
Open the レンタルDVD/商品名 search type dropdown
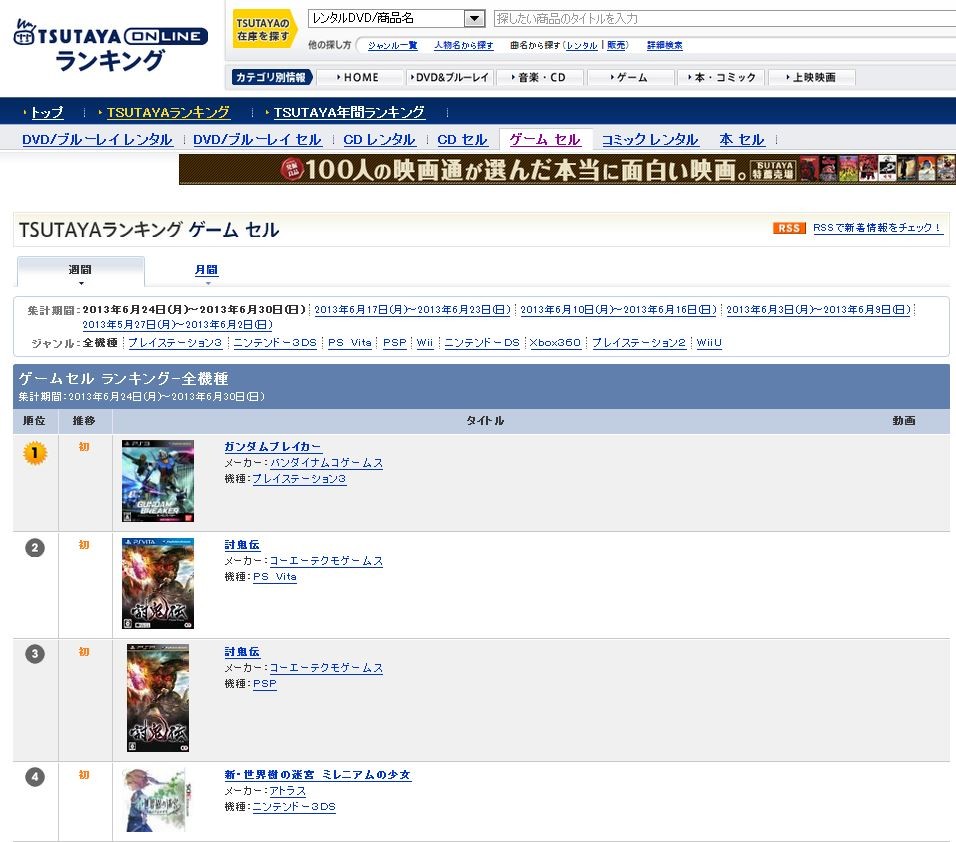(396, 18)
